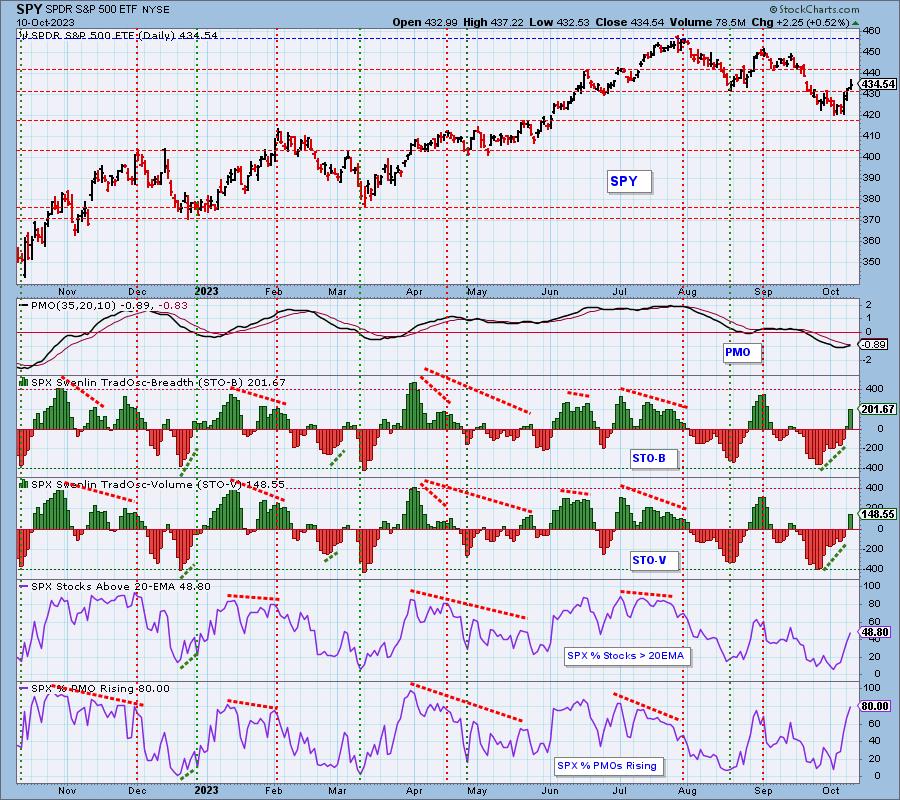This screenshot has width=900, height=800.
Task: Click the SPX % PMOs Rising label box
Action: point(607,766)
